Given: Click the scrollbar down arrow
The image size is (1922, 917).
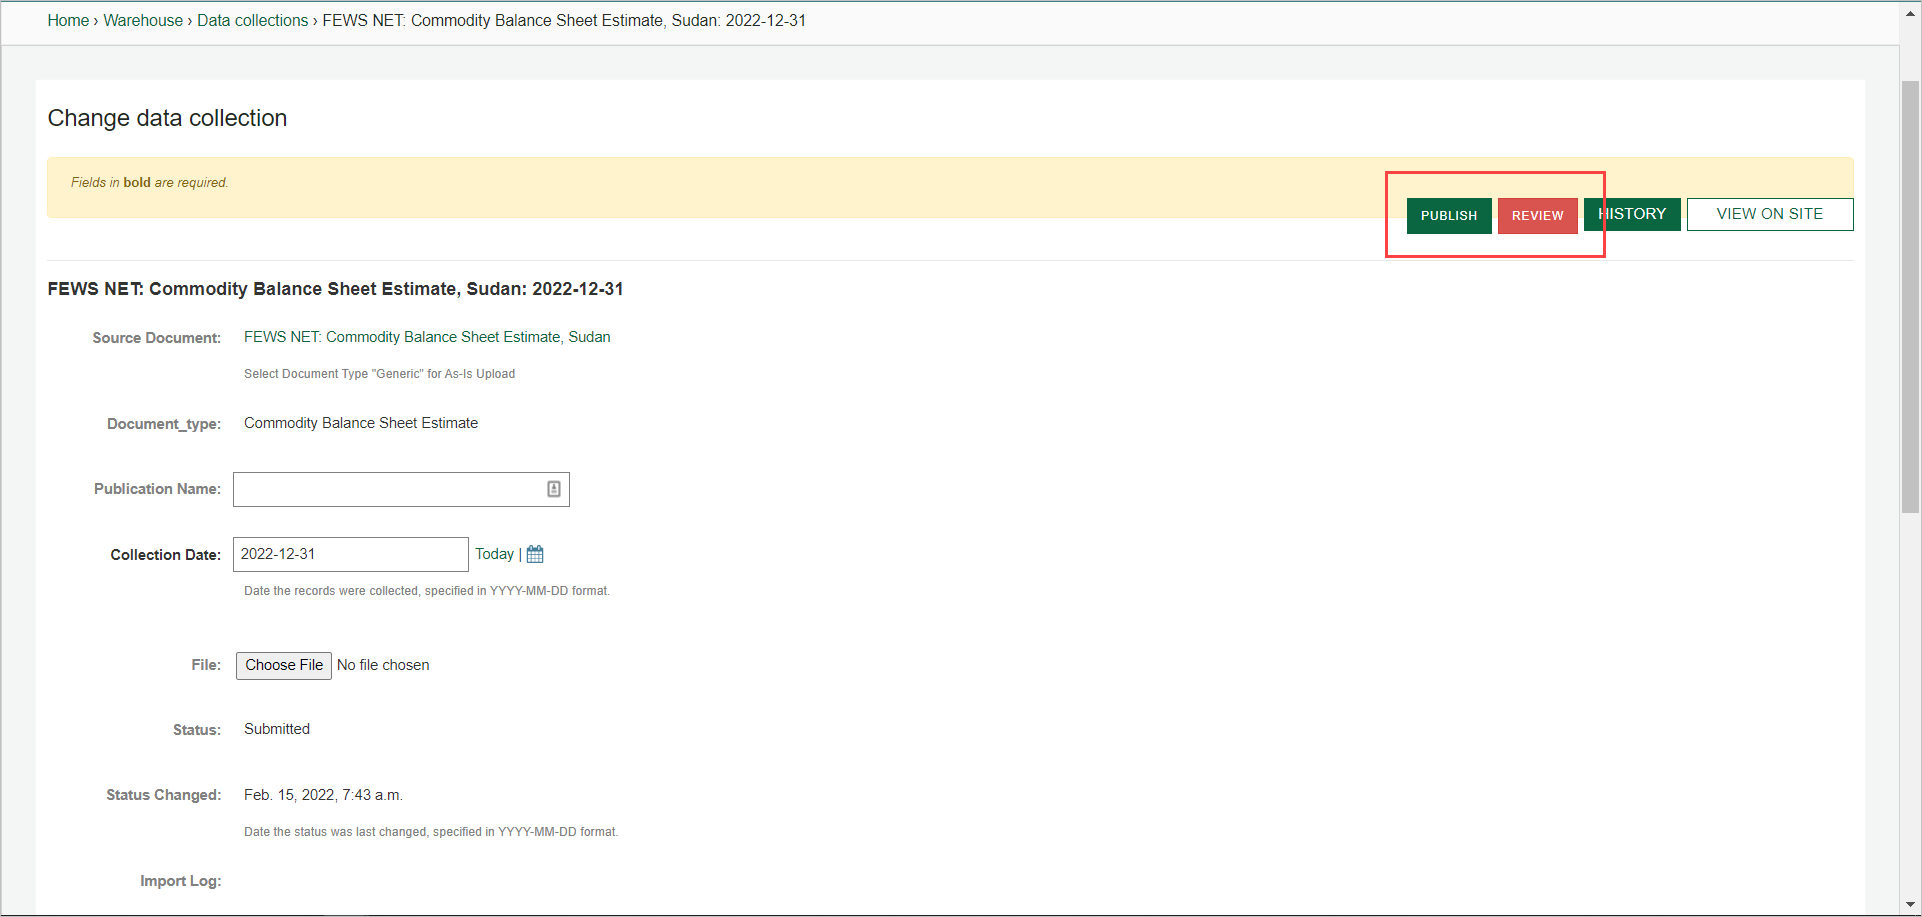Looking at the screenshot, I should [1910, 905].
